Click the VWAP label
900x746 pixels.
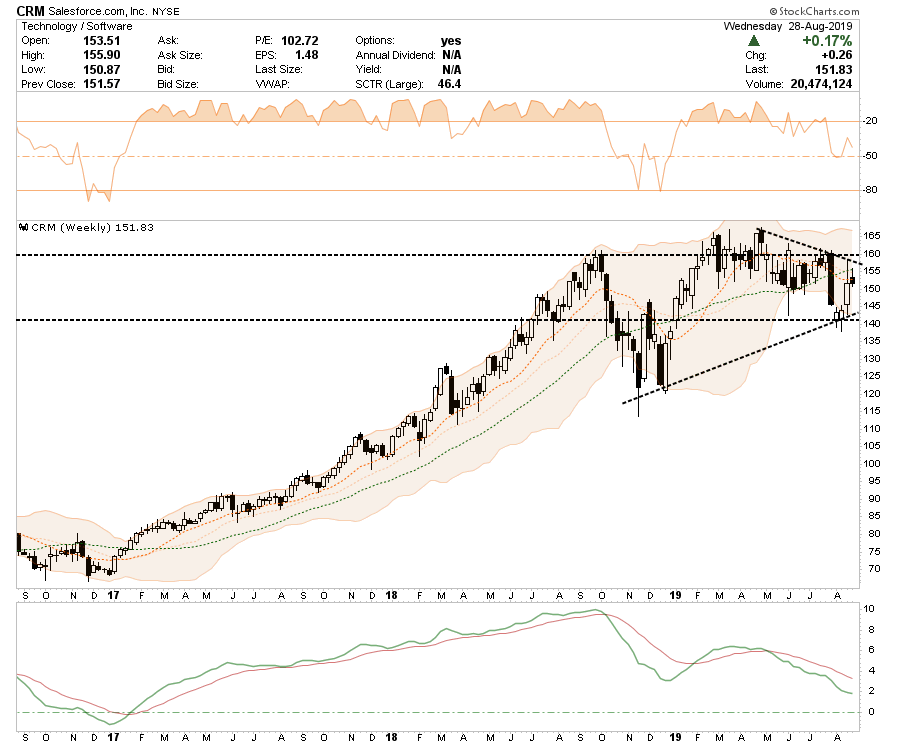click(x=272, y=84)
